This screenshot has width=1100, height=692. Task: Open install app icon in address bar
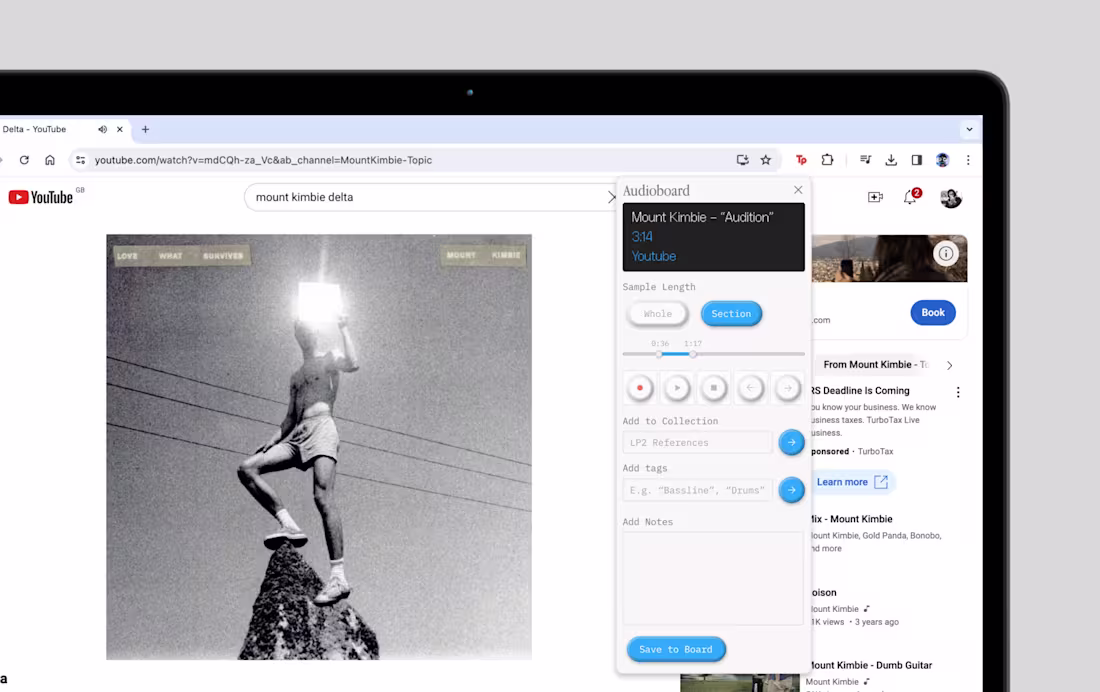[742, 160]
